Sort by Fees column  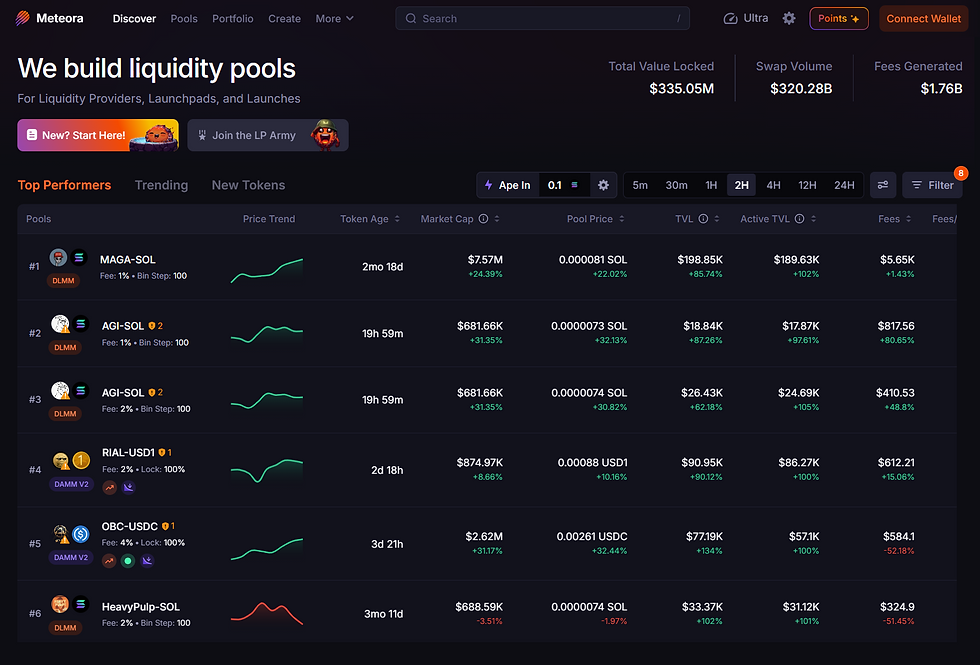pyautogui.click(x=894, y=219)
